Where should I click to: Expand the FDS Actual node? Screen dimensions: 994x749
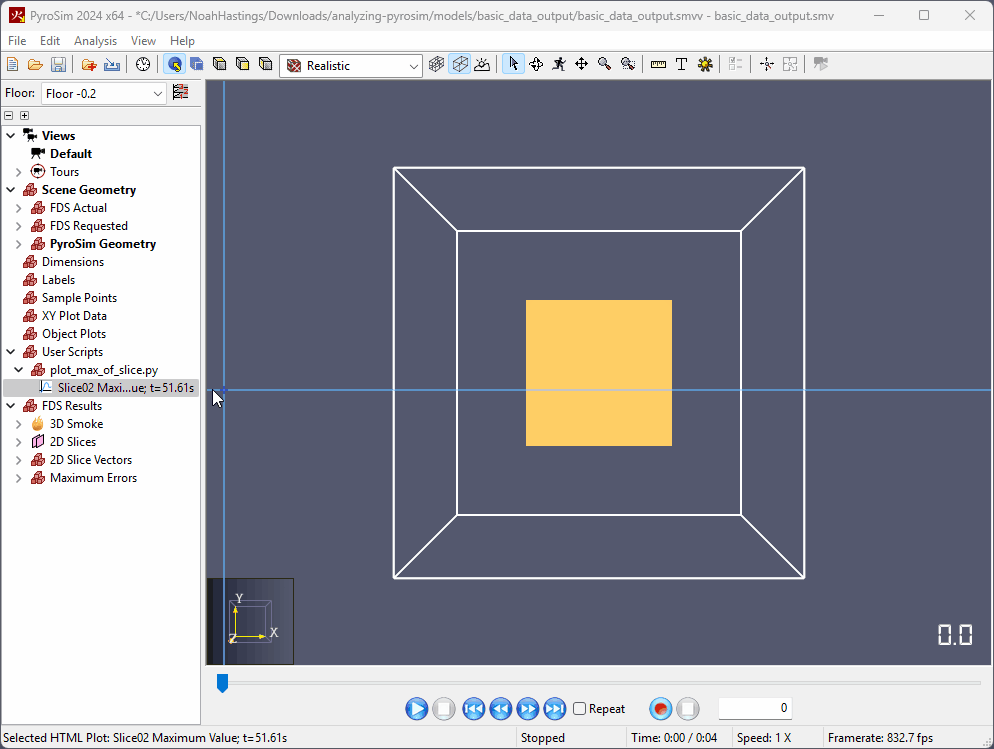(18, 208)
